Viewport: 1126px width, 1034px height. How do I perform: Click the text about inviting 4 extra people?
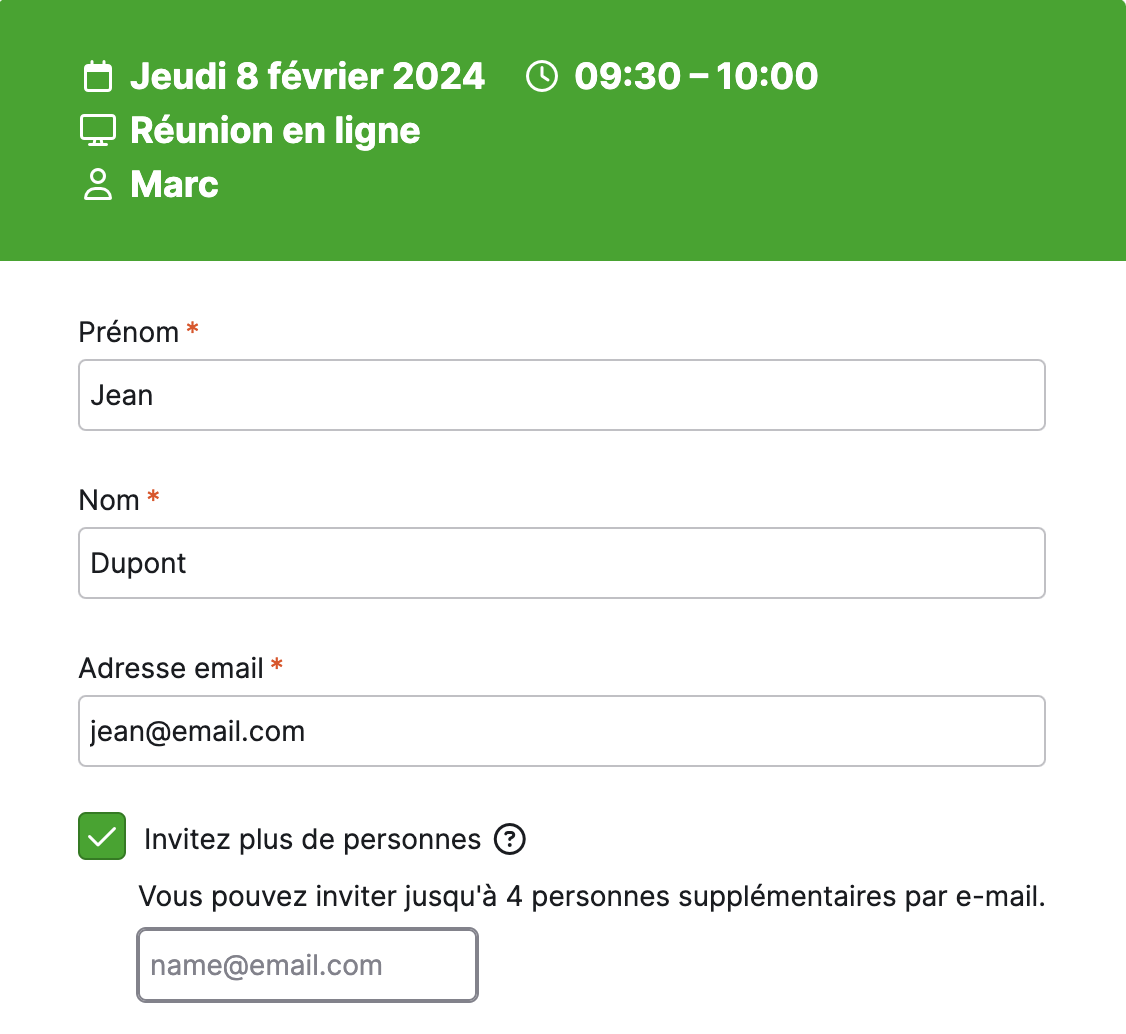point(592,896)
